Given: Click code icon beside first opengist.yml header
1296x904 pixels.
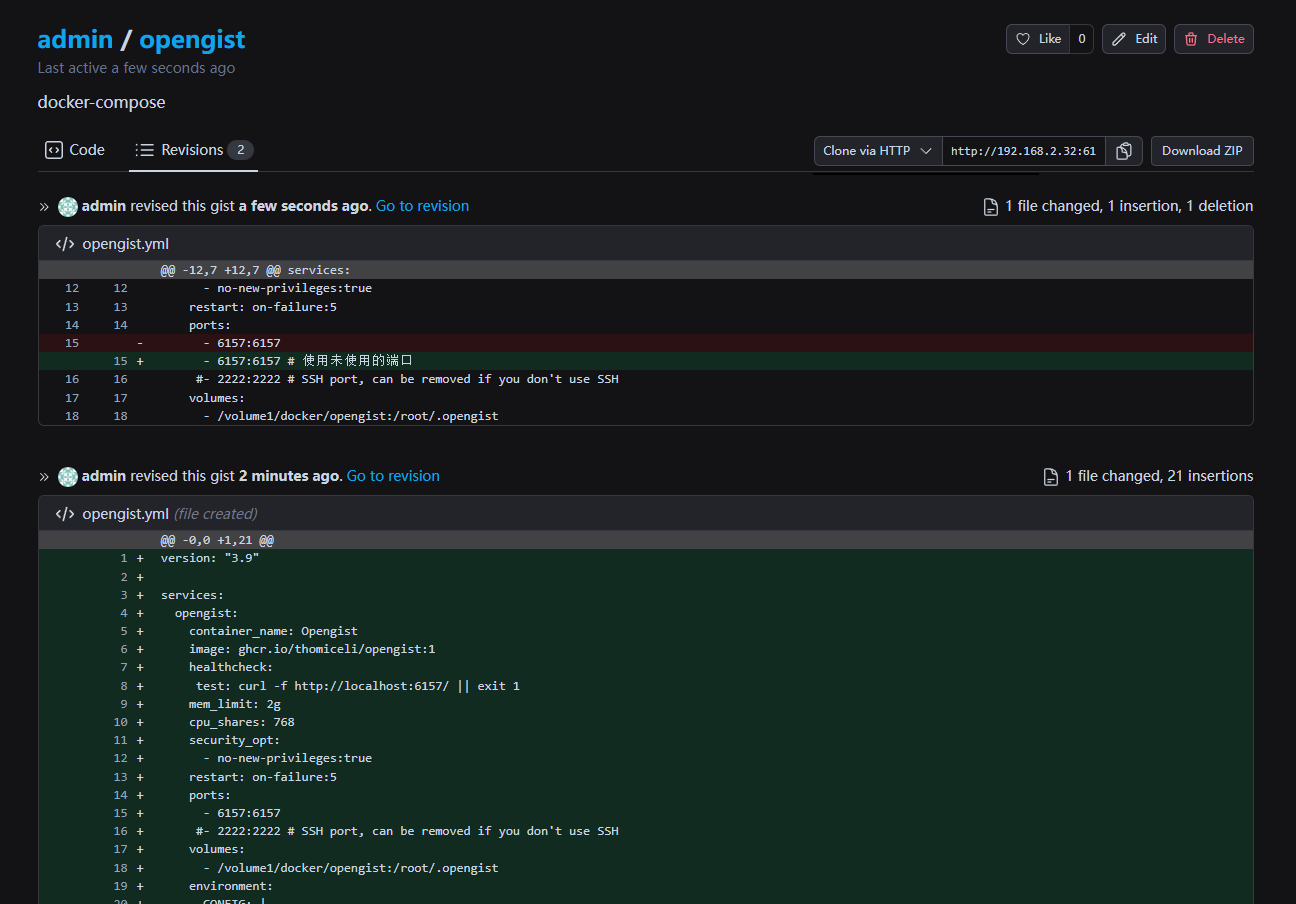Looking at the screenshot, I should coord(65,244).
